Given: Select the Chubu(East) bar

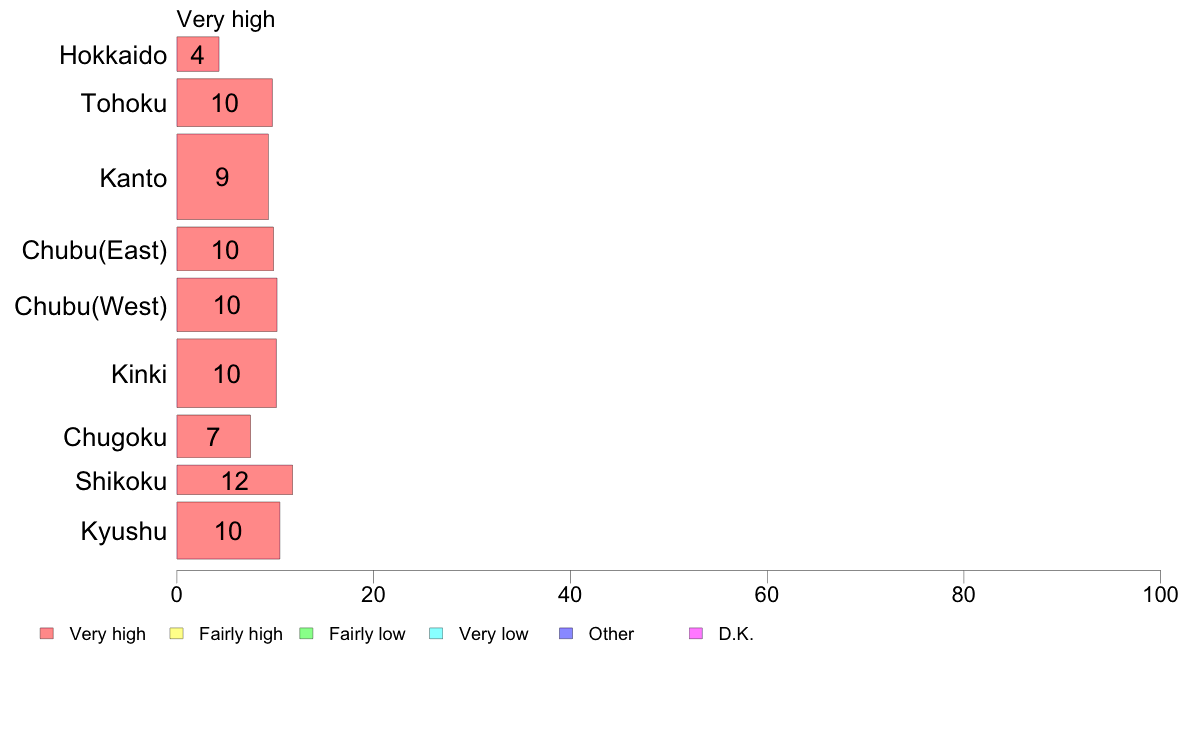Looking at the screenshot, I should [225, 249].
